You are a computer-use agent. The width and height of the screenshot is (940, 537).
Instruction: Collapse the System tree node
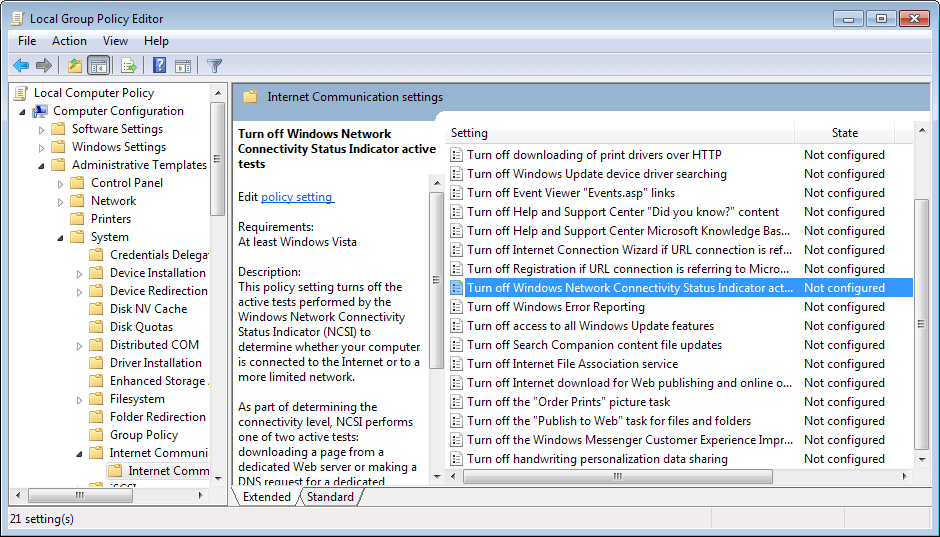(x=61, y=238)
